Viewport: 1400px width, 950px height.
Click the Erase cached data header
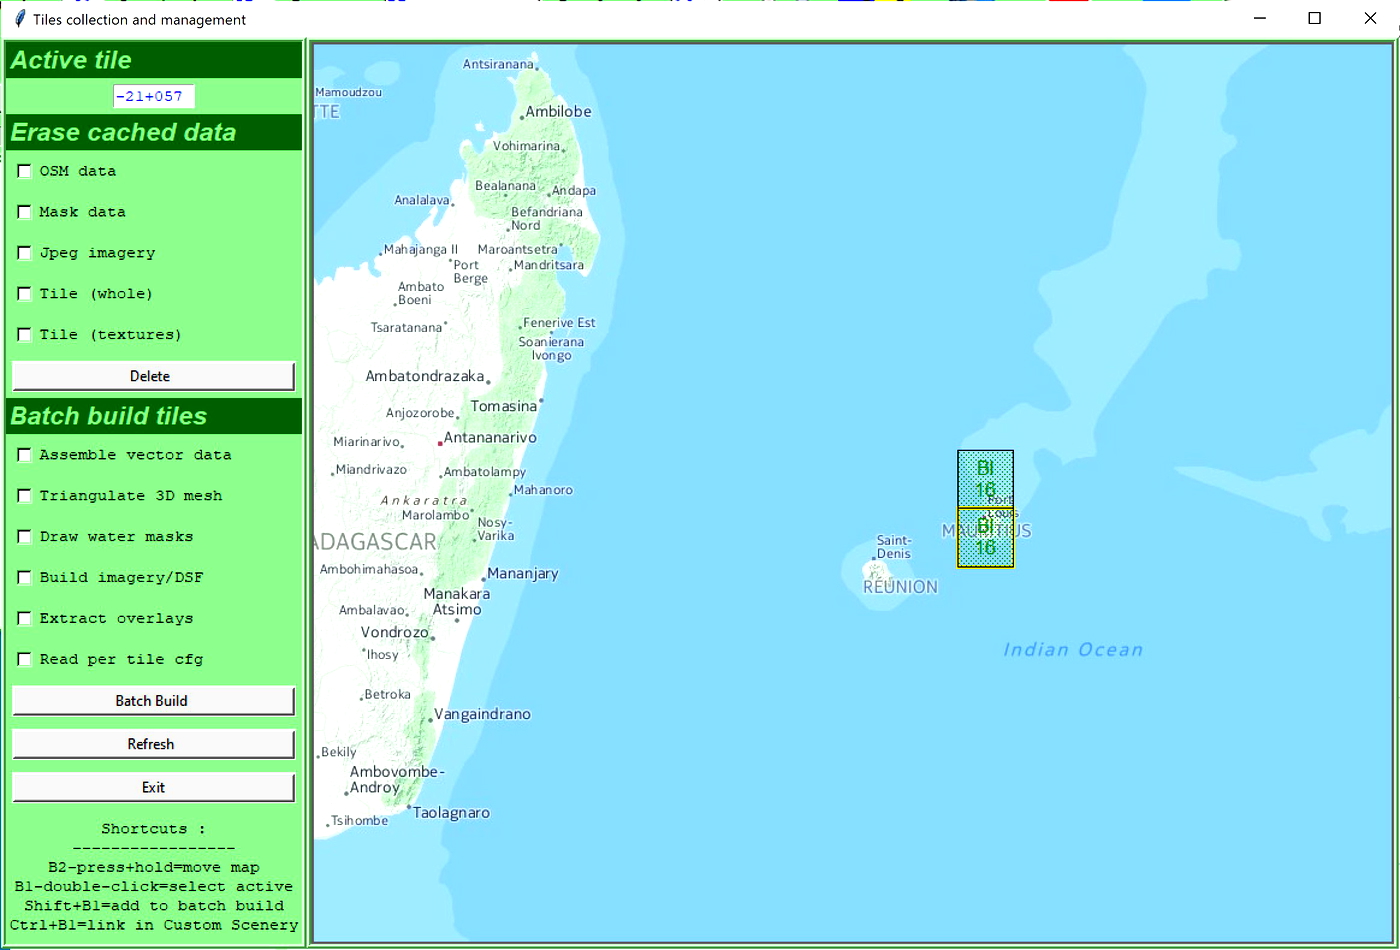(154, 132)
